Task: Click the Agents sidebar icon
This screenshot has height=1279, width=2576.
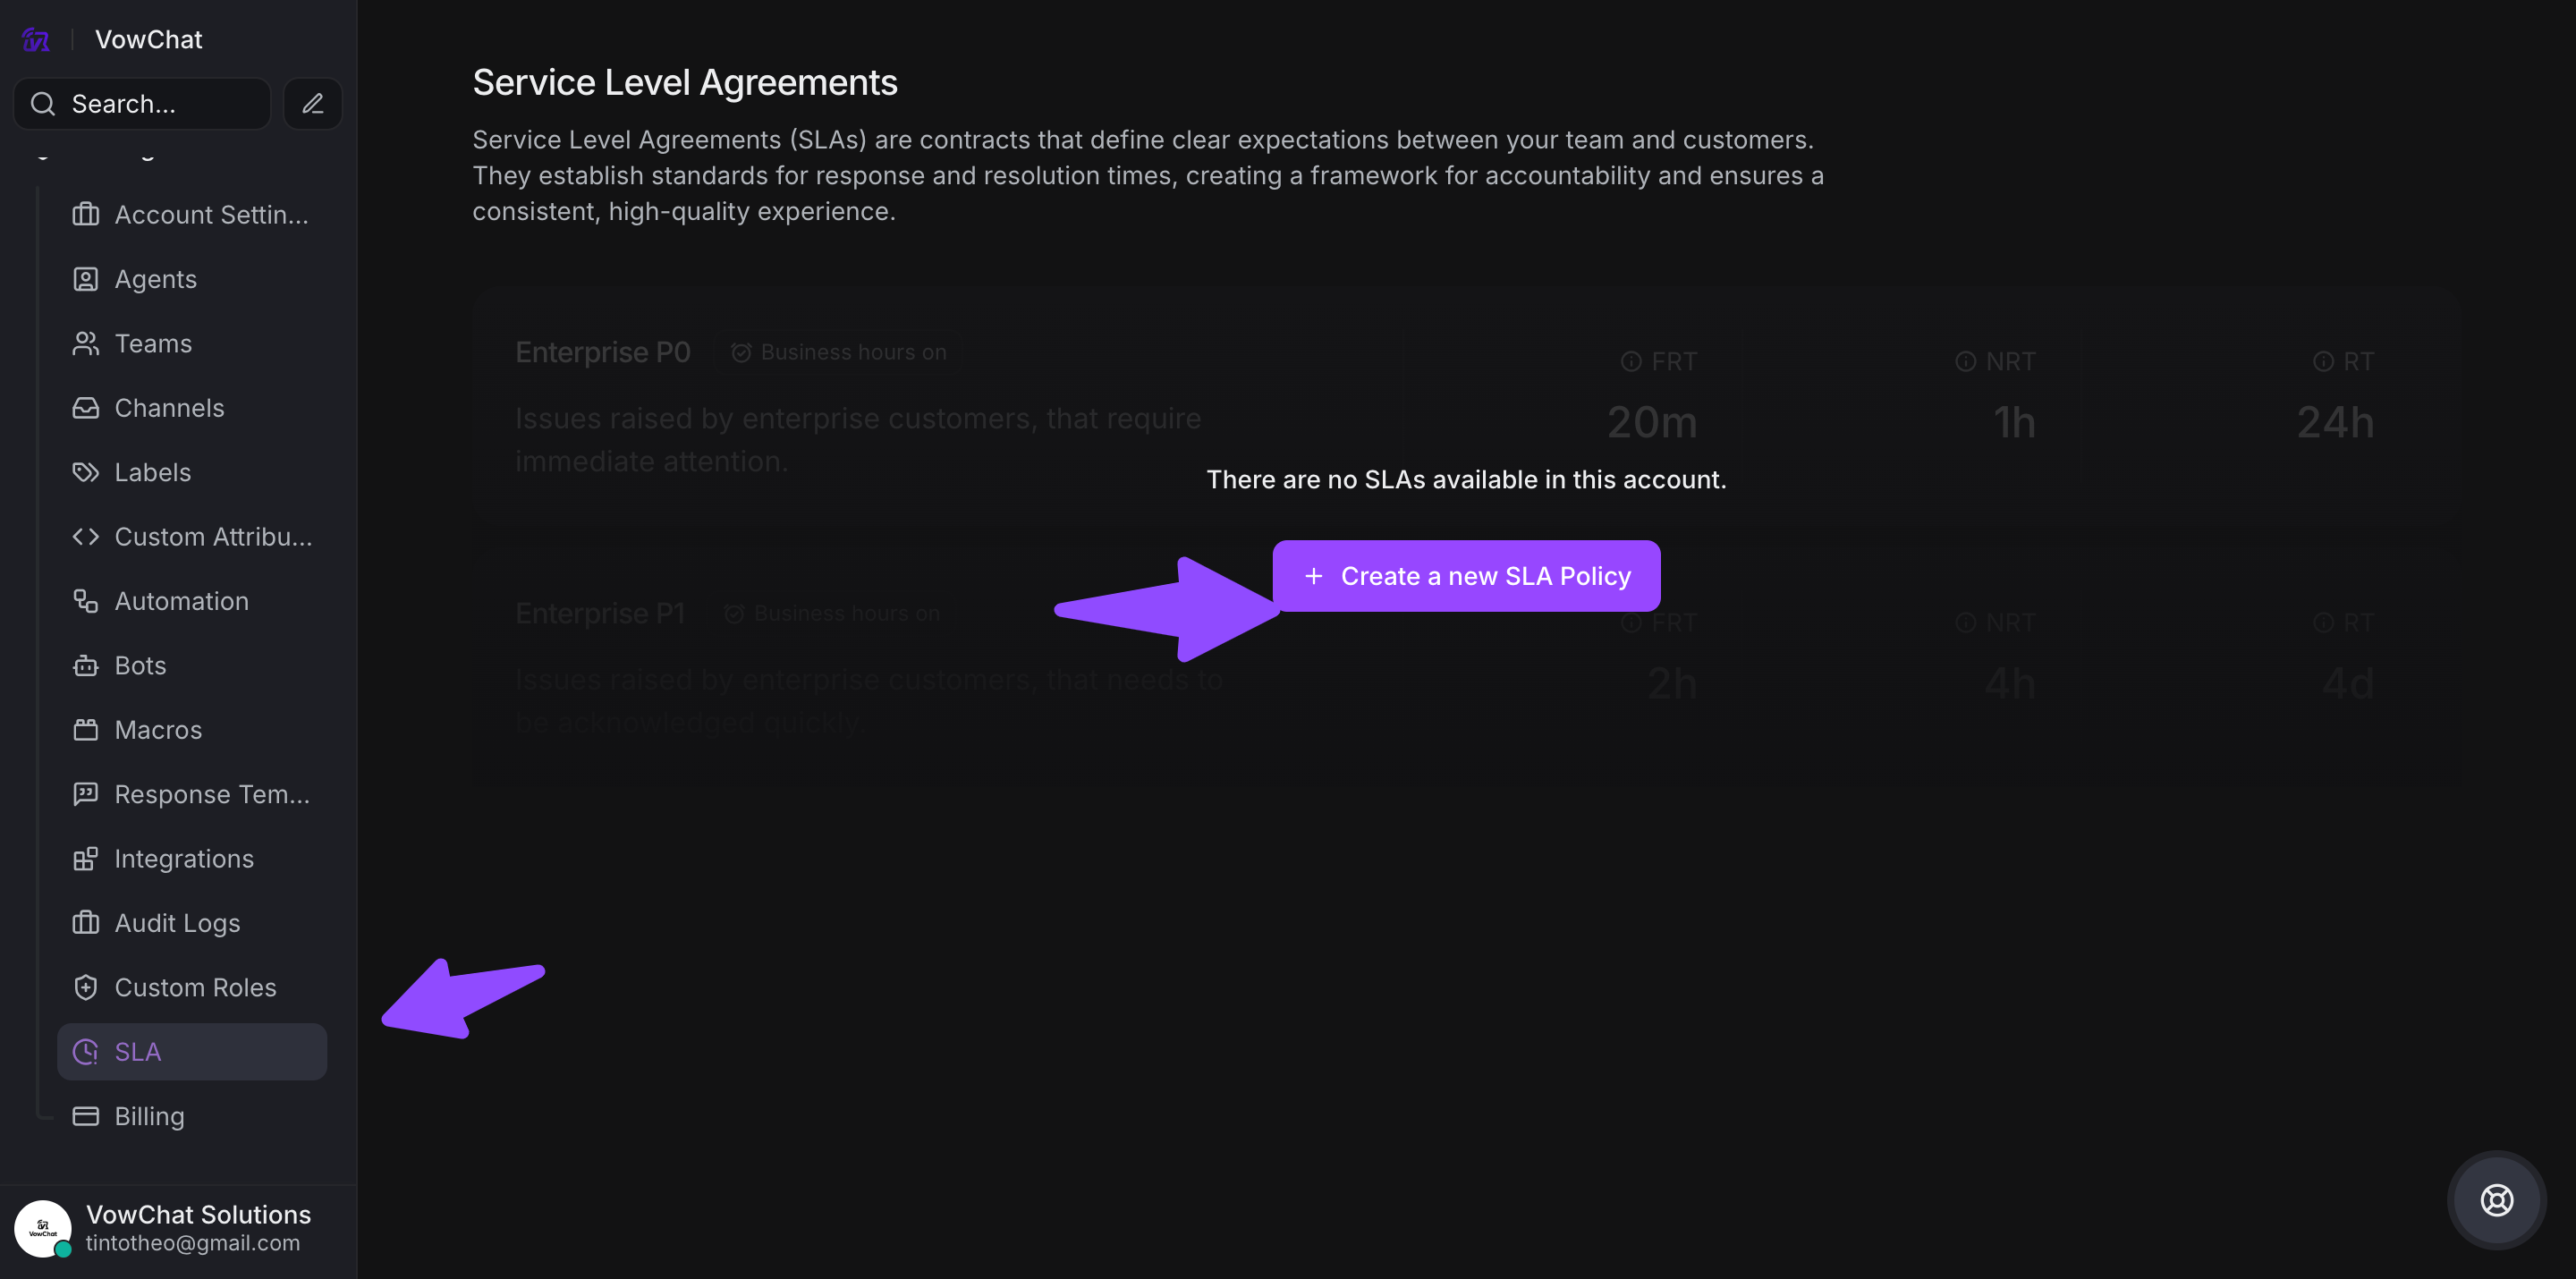Action: tap(86, 279)
